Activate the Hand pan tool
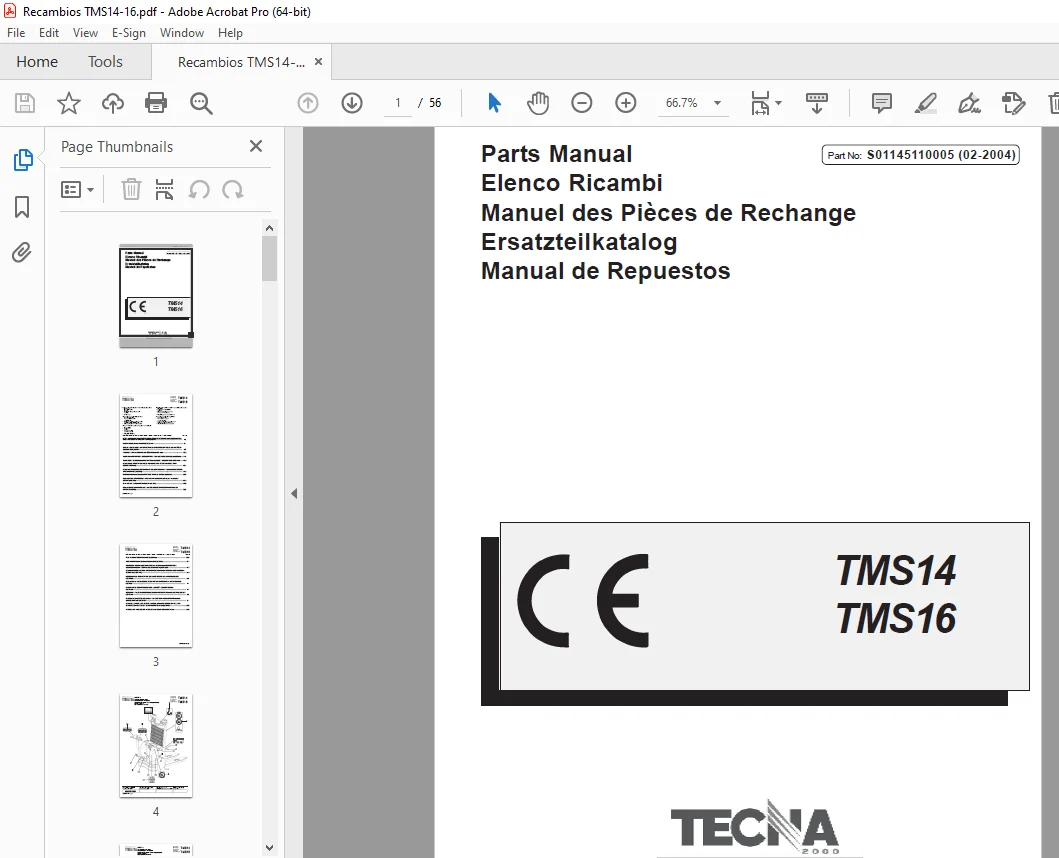The height and width of the screenshot is (858, 1059). pos(538,103)
